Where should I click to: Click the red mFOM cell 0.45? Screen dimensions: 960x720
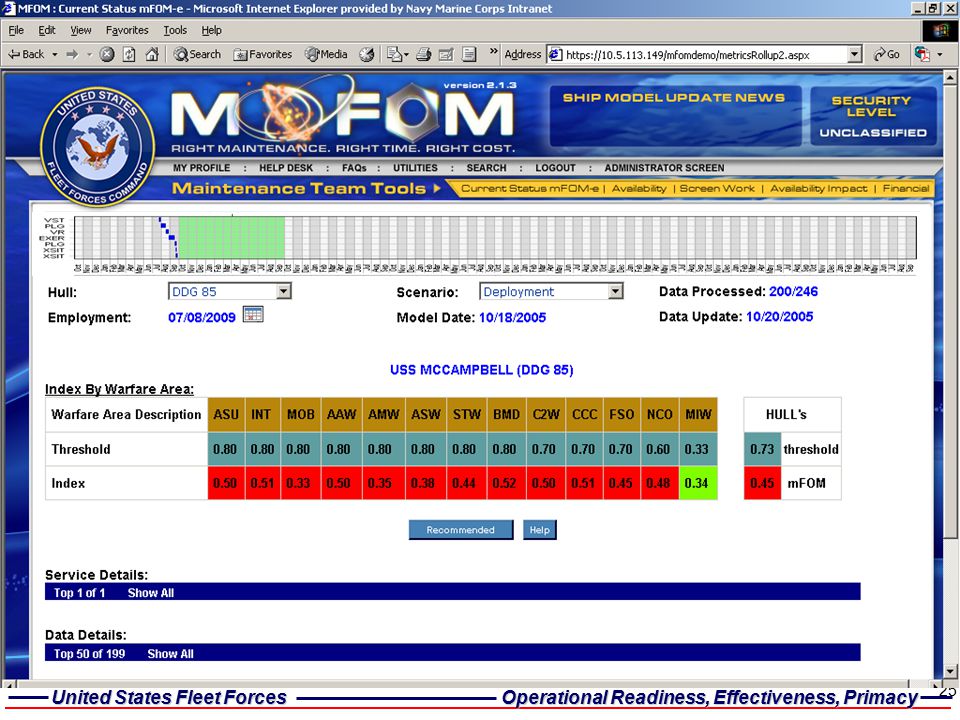(x=762, y=483)
